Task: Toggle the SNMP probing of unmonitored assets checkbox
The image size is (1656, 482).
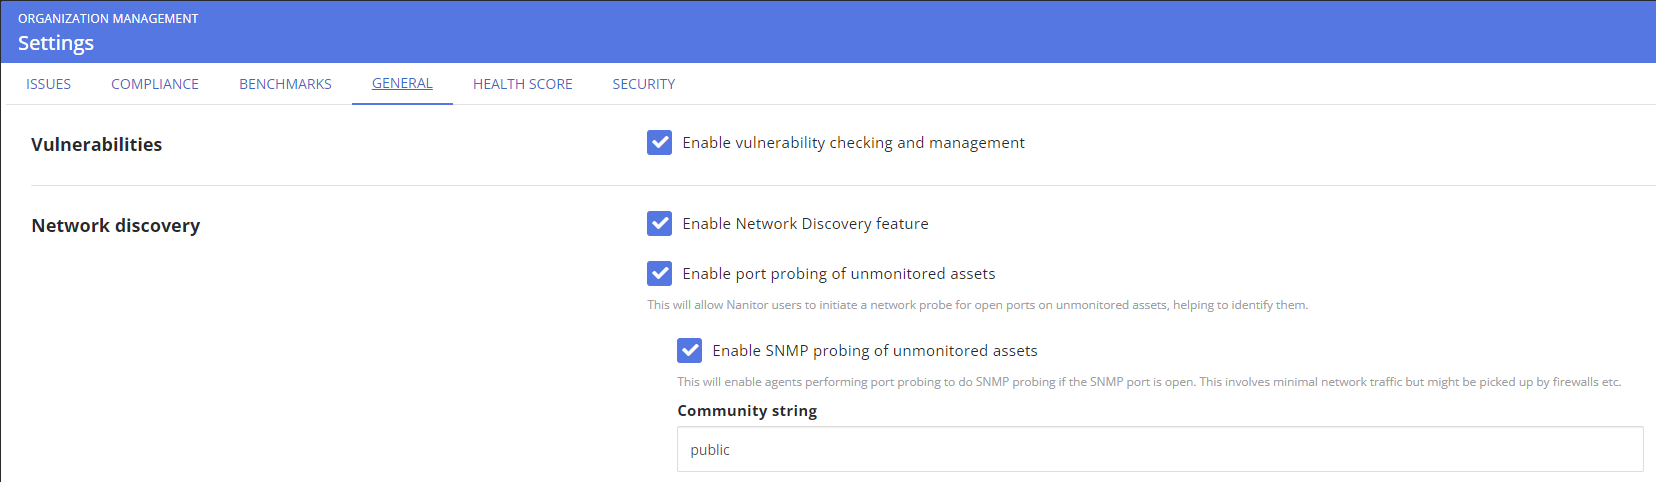Action: [690, 351]
